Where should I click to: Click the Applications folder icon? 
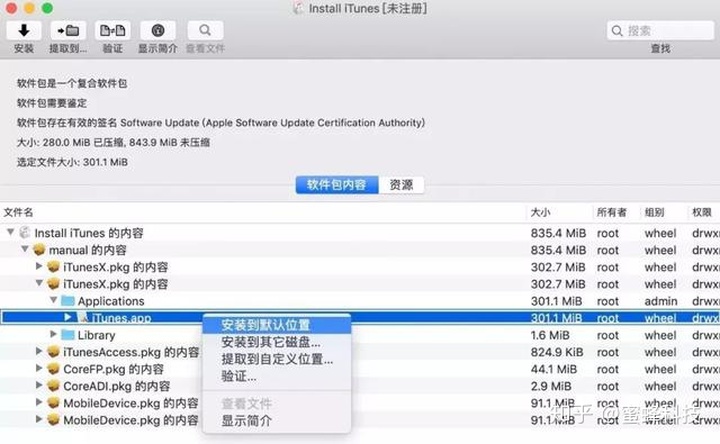68,301
